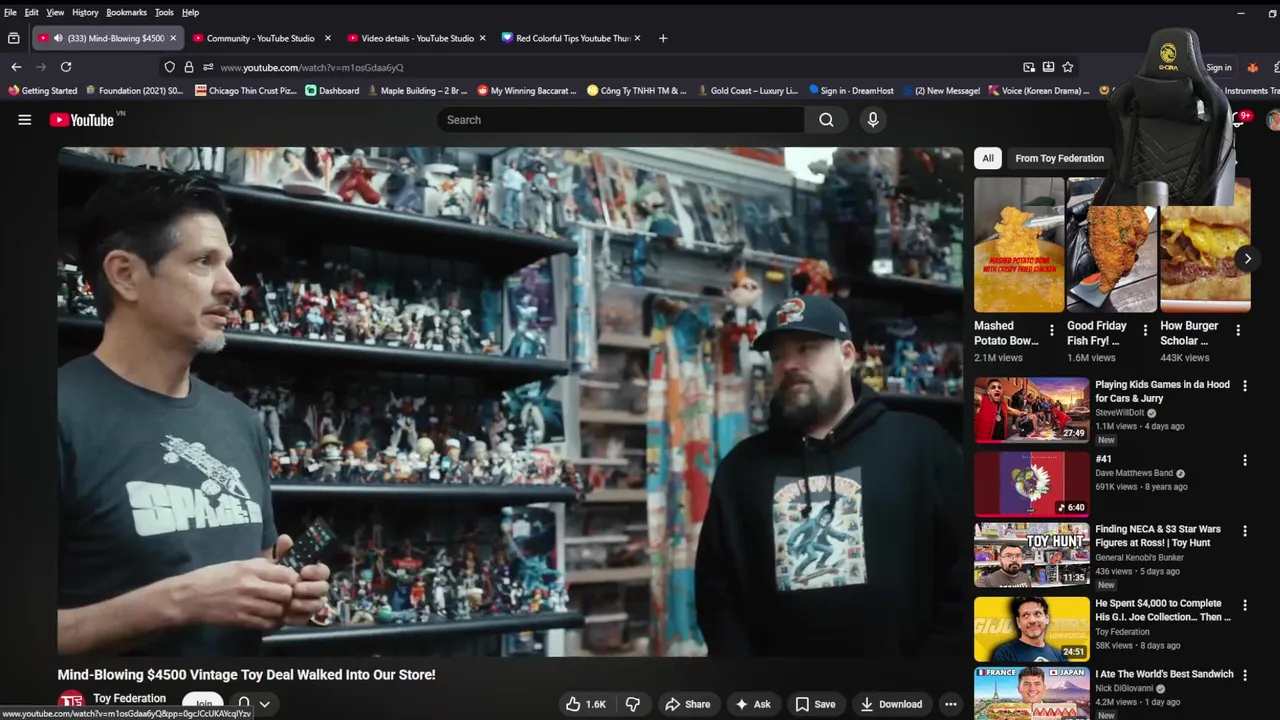Viewport: 1280px width, 720px height.
Task: Ask about this video with the Ask button
Action: [x=753, y=704]
